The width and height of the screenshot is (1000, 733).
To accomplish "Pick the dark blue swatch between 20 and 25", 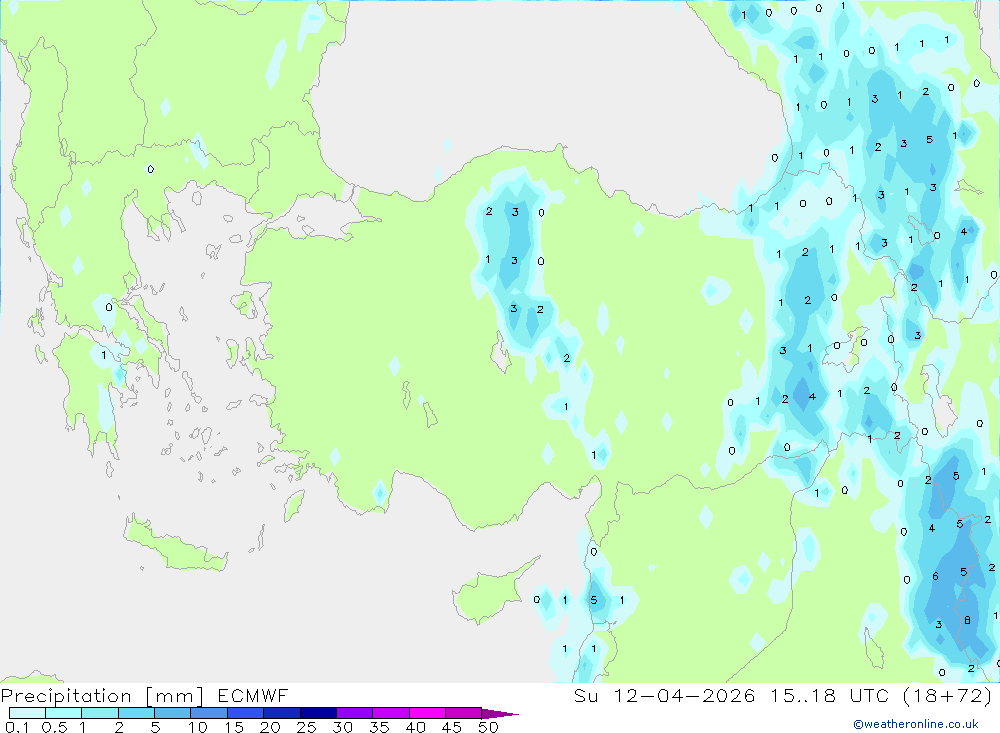I will [x=281, y=713].
